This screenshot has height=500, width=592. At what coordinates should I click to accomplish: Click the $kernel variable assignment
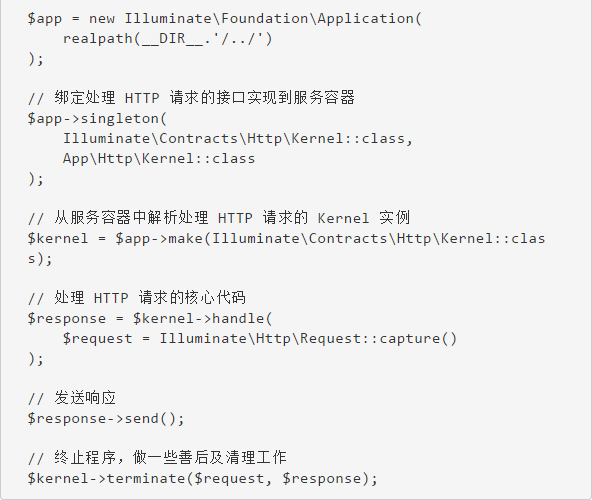coord(58,238)
